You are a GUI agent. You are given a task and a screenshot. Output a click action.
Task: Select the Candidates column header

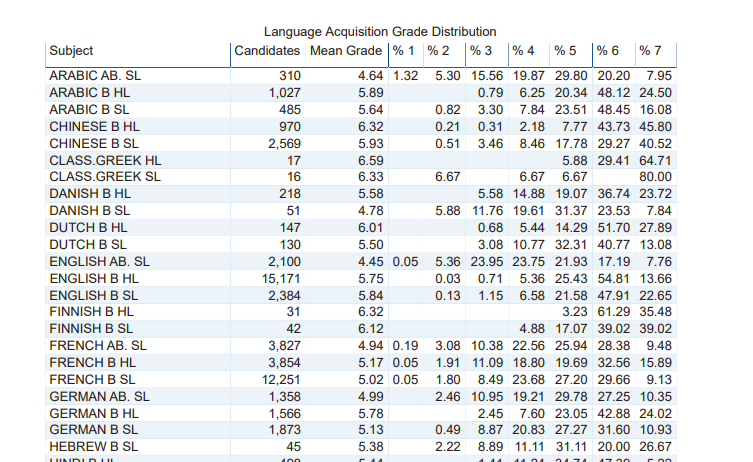pos(267,51)
